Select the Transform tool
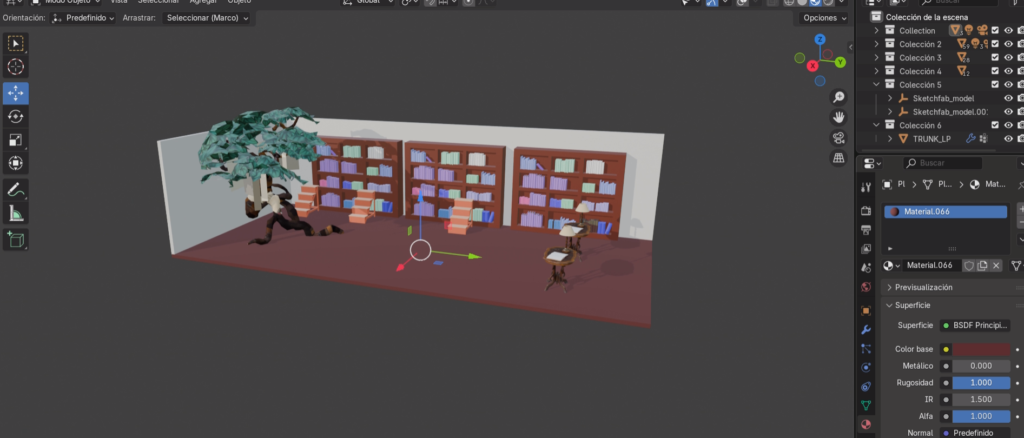This screenshot has height=438, width=1024. 16,163
